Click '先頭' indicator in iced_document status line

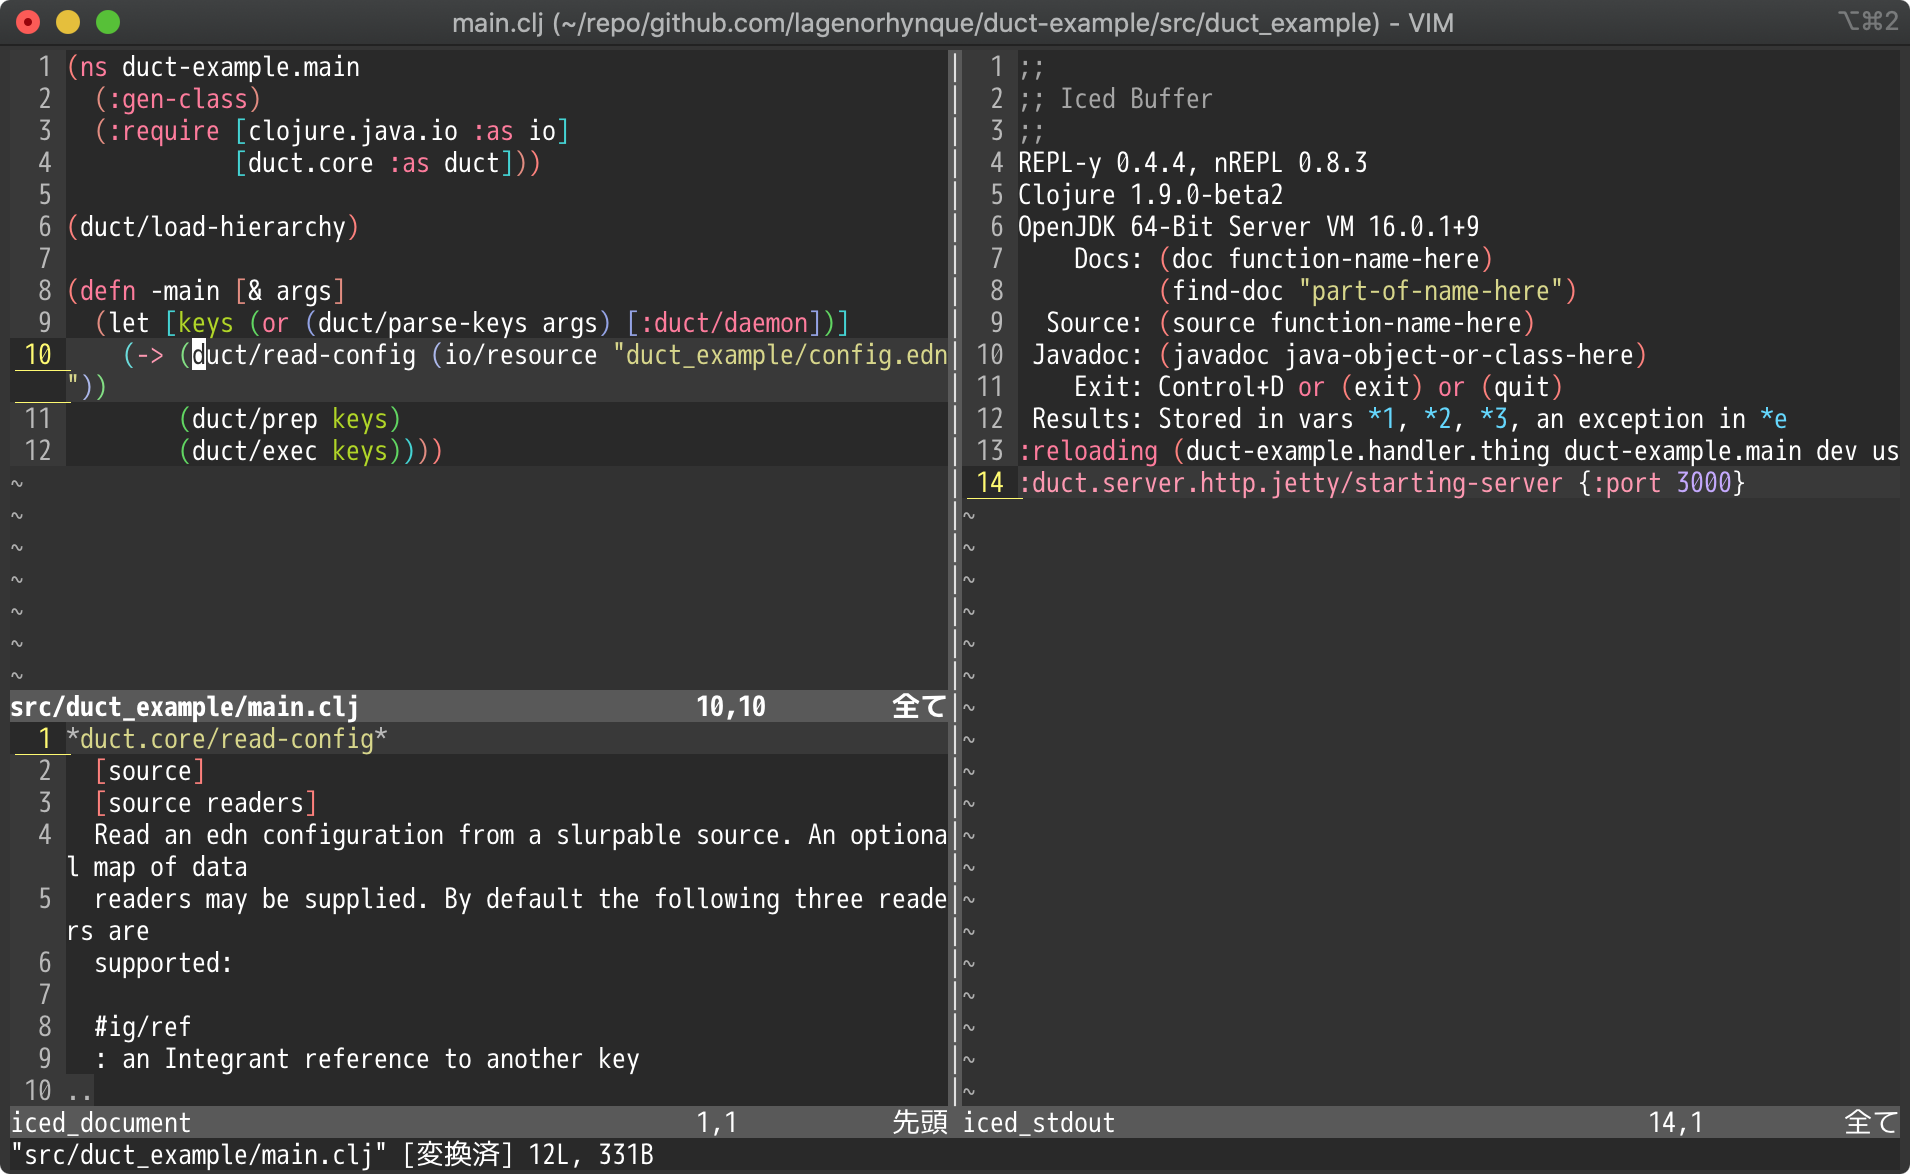[x=919, y=1123]
